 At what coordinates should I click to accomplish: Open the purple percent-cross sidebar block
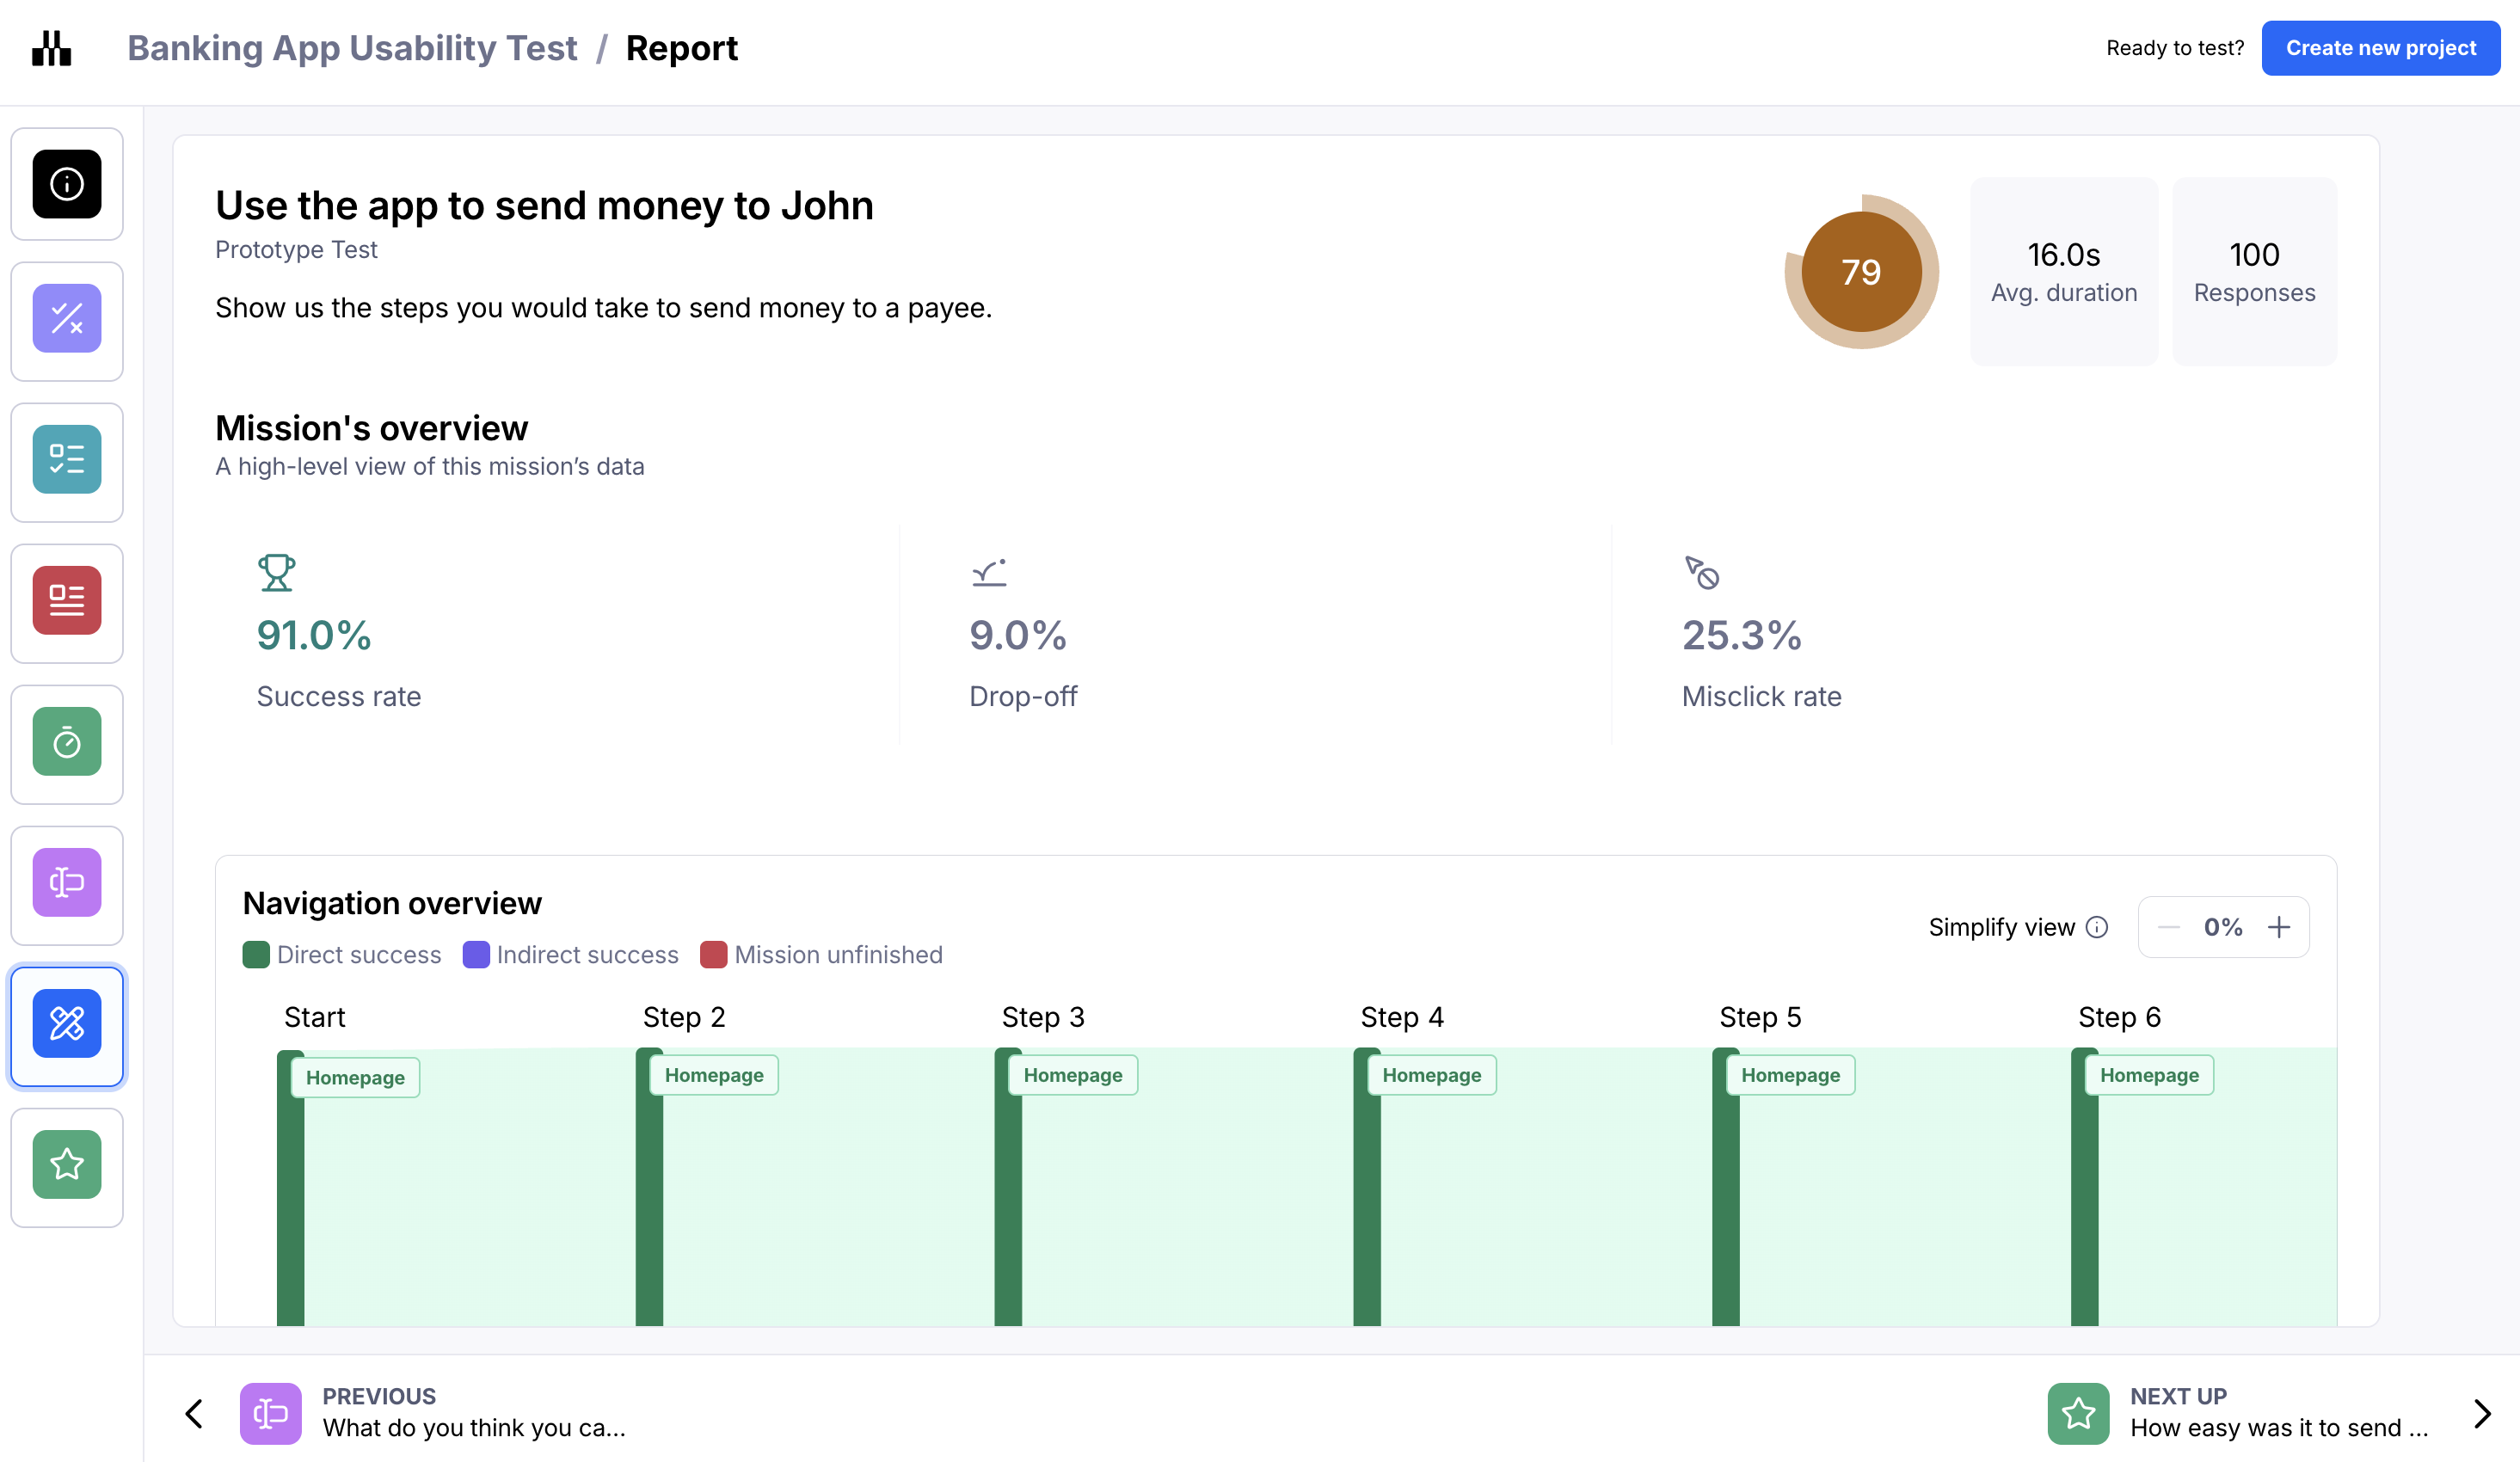67,319
